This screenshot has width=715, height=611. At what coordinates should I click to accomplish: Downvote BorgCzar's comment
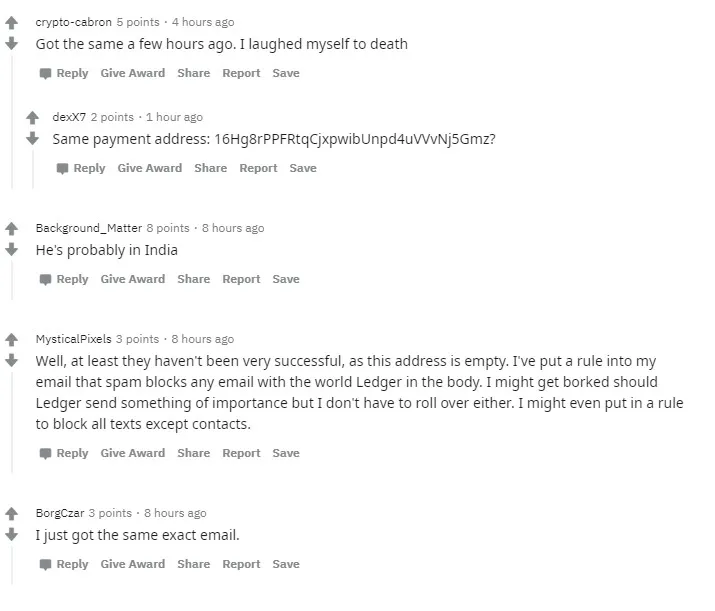11,534
